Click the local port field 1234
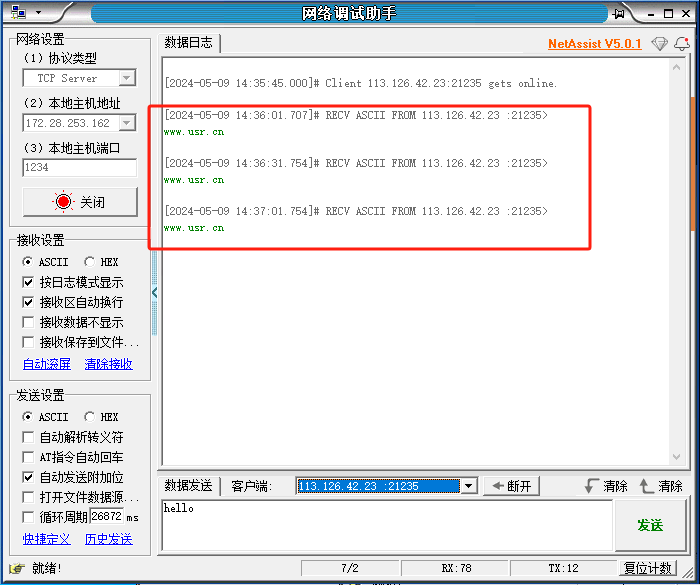 pos(79,167)
